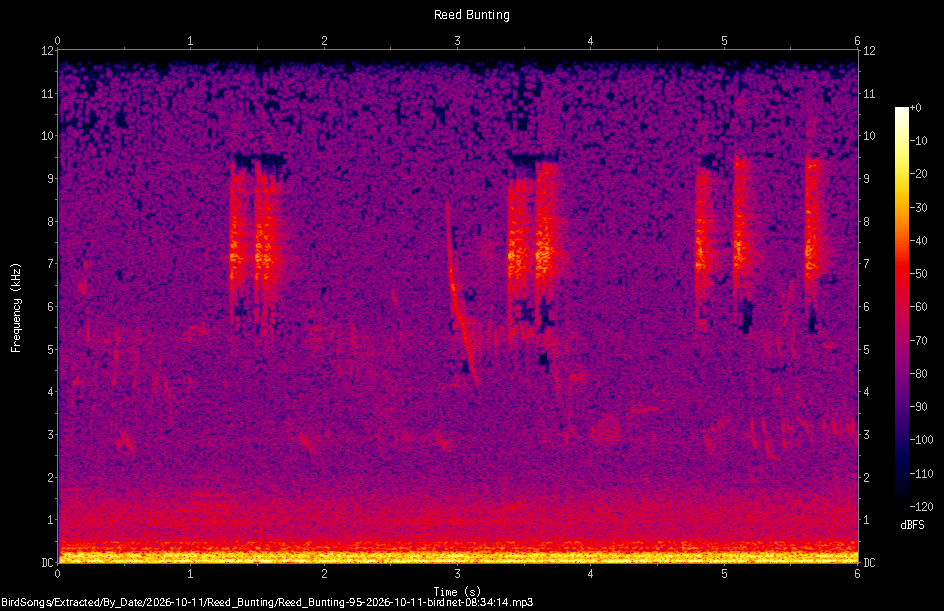
Task: Click the "Frequency (kHz)" axis label
Action: click(16, 308)
